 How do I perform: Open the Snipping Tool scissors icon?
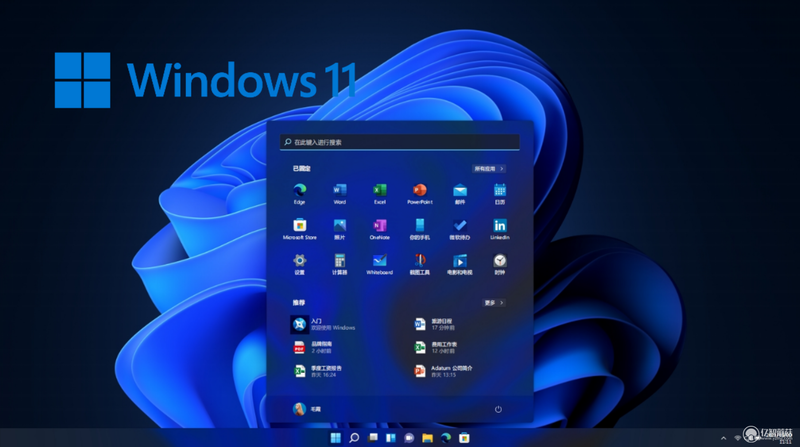tap(419, 261)
